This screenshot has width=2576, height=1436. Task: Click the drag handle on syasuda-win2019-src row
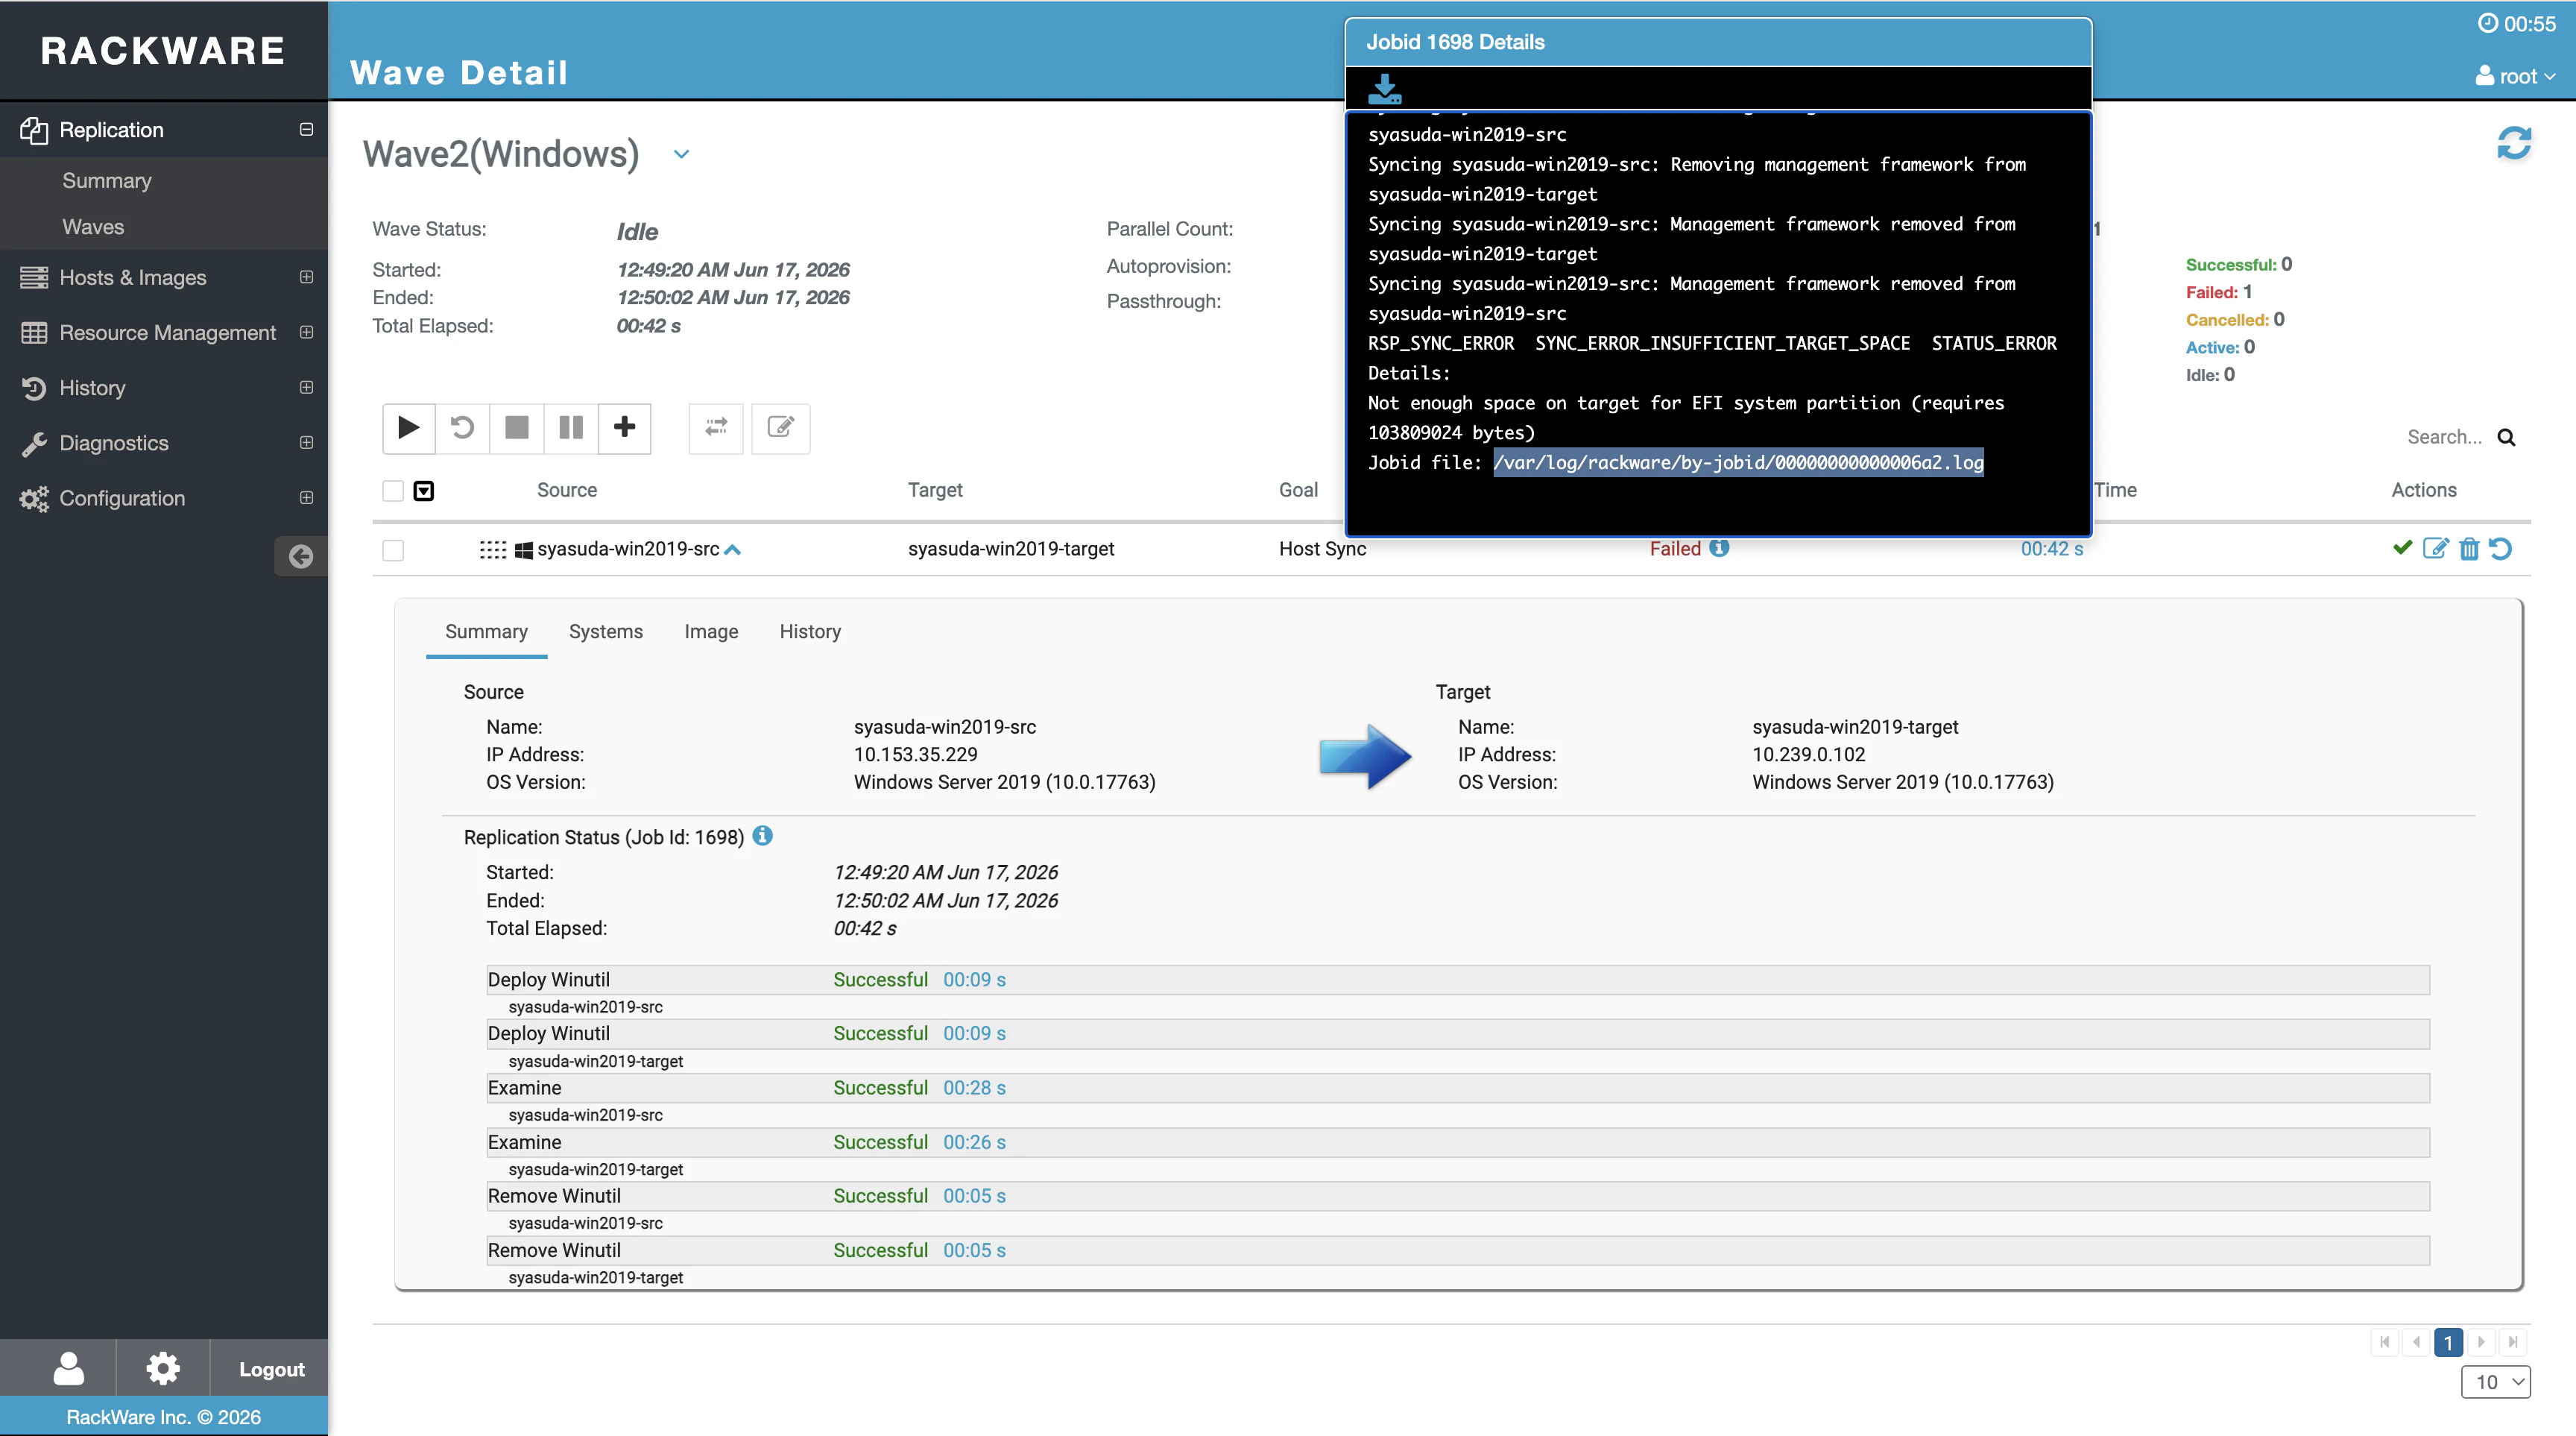493,549
